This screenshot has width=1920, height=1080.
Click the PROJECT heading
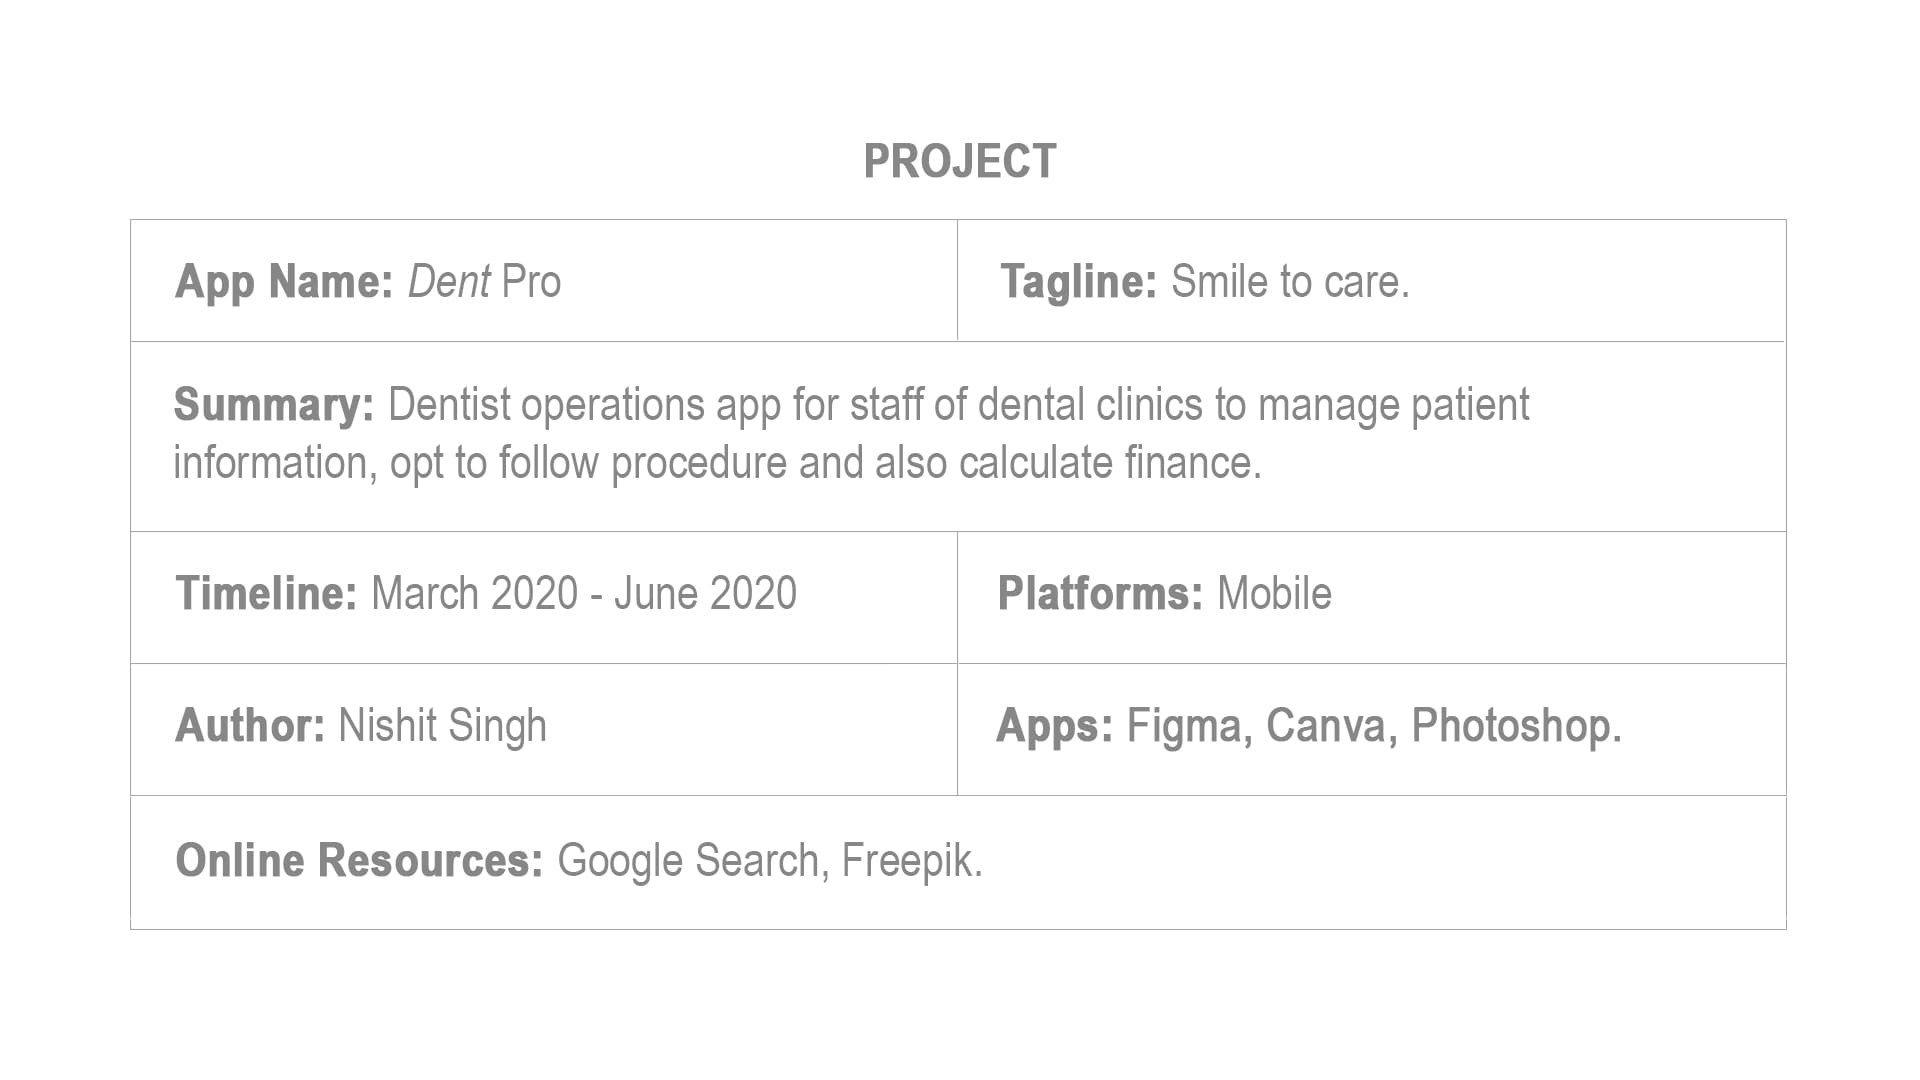pos(960,162)
